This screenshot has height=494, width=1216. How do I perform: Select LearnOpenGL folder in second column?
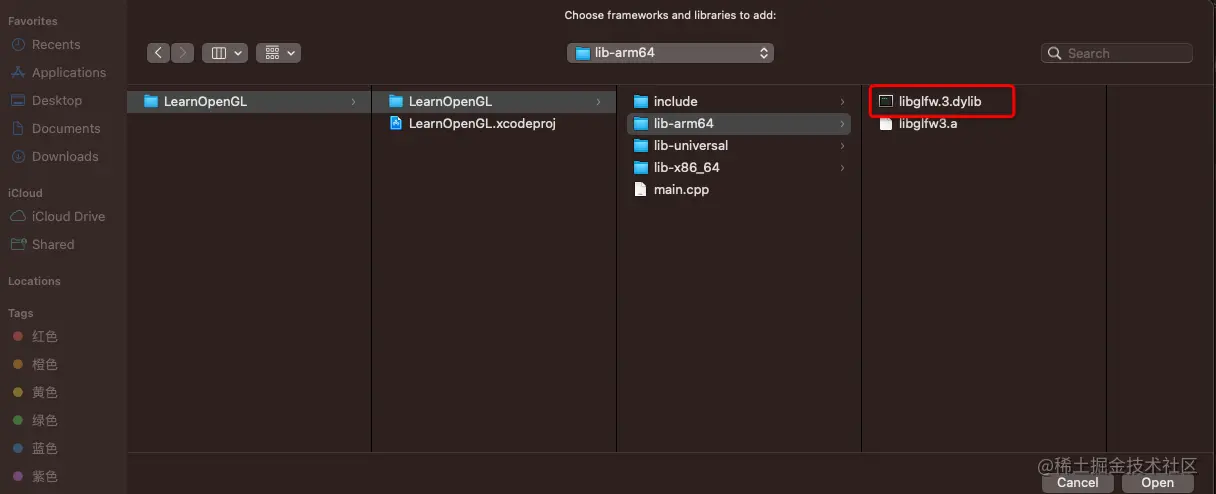coord(494,101)
